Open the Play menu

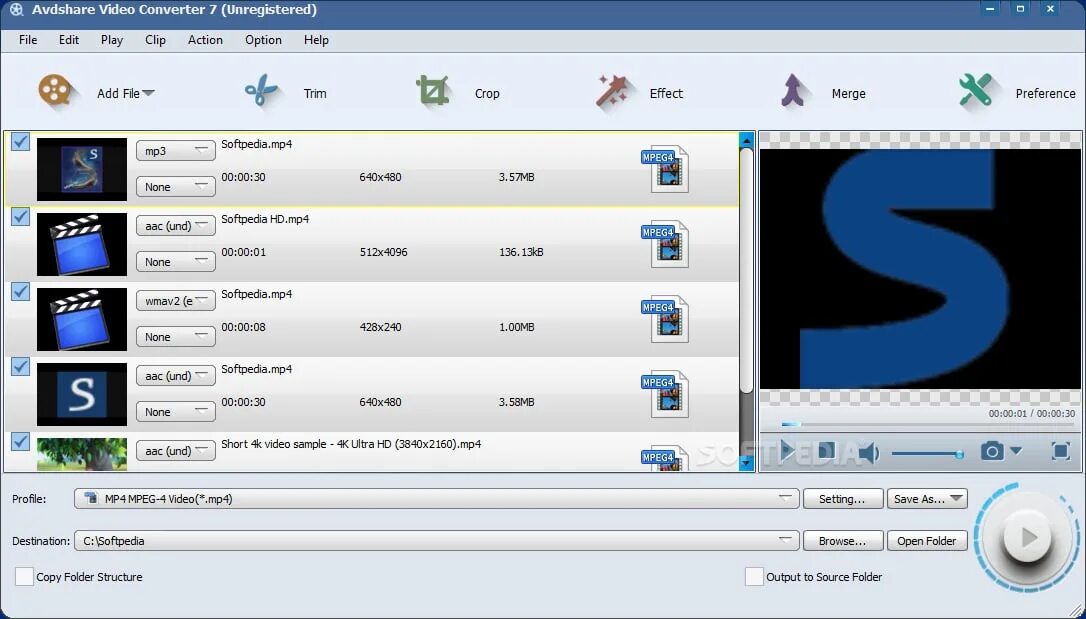pos(112,39)
